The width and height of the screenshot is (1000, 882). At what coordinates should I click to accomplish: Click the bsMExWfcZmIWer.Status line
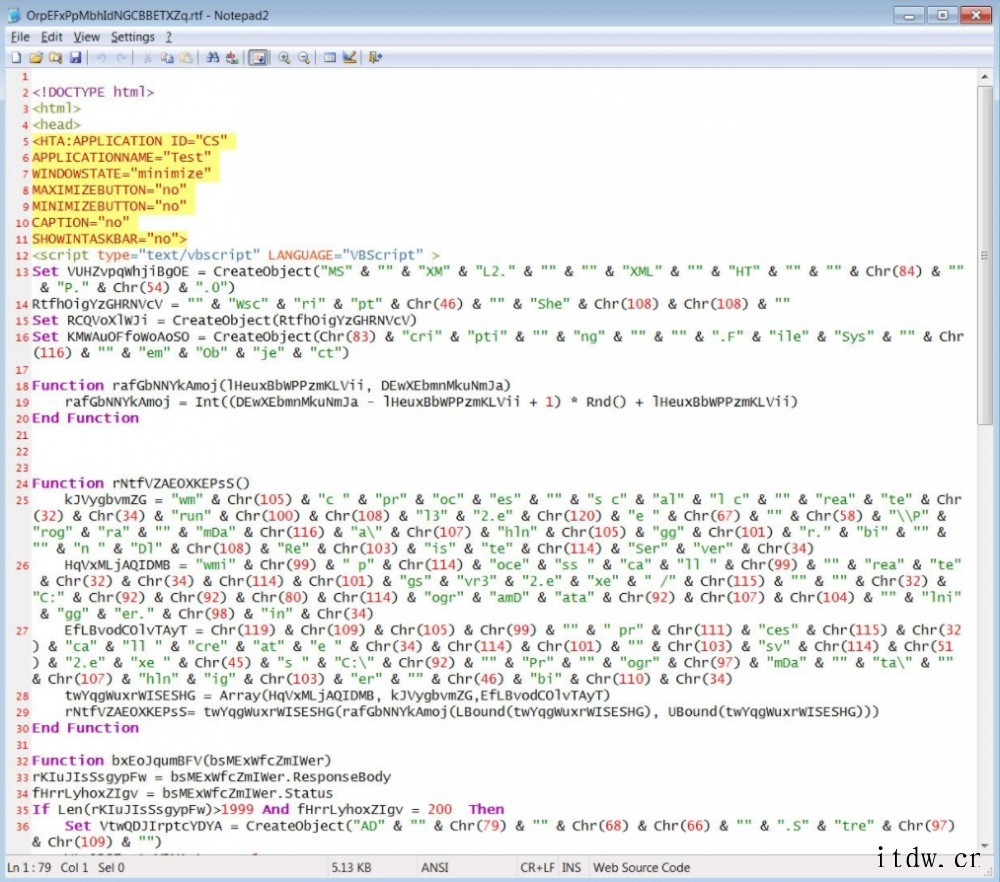(x=182, y=793)
